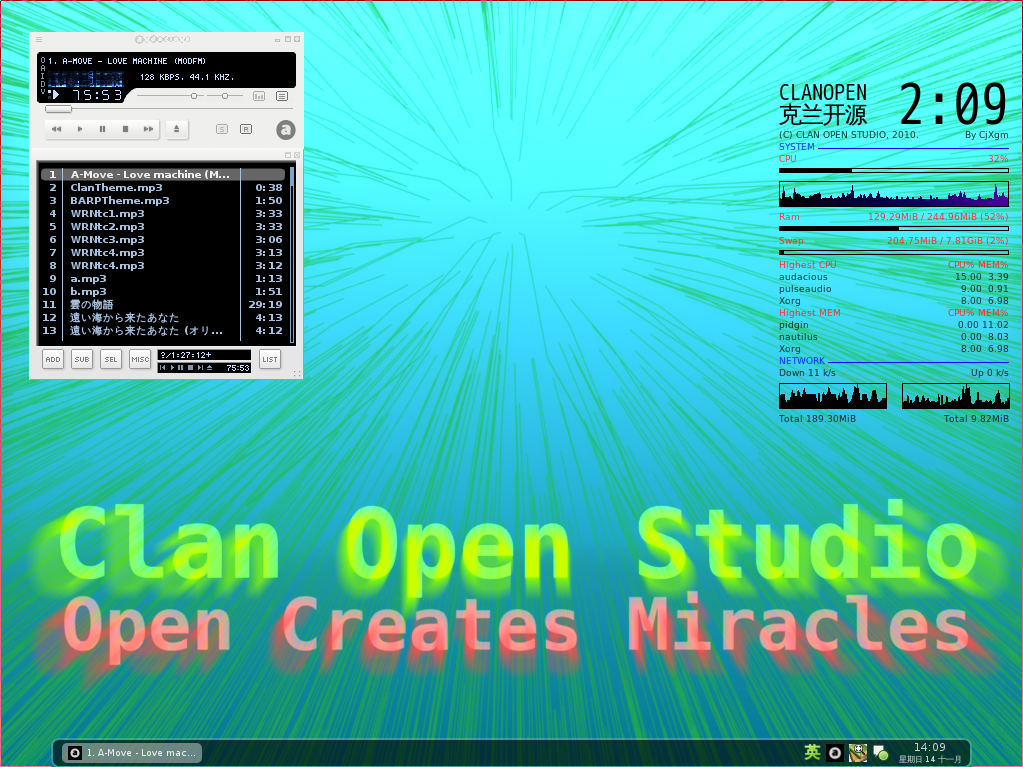Toggle visualization via the V letter
The width and height of the screenshot is (1023, 767).
(43, 91)
